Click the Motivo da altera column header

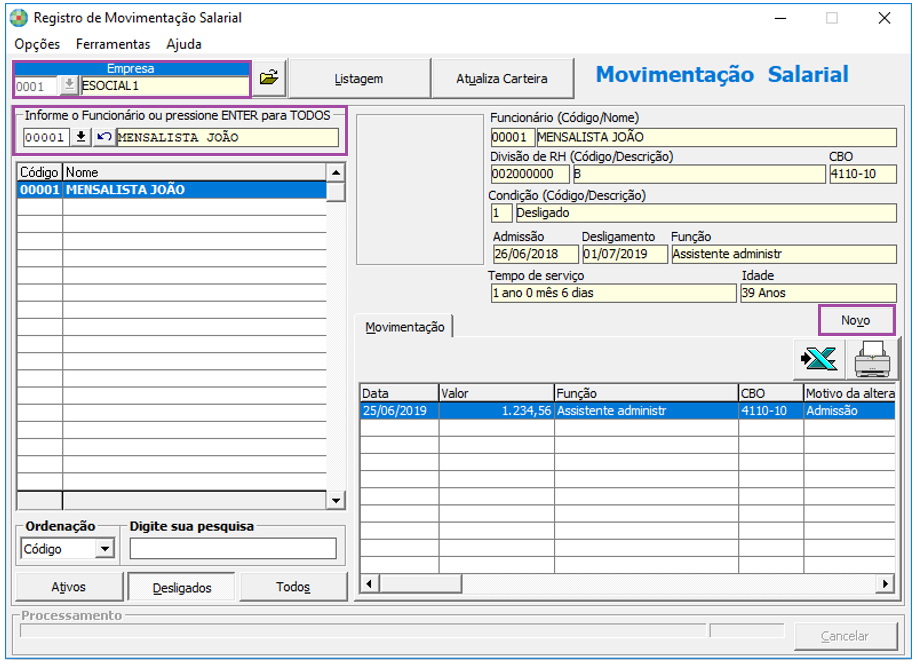tap(850, 393)
